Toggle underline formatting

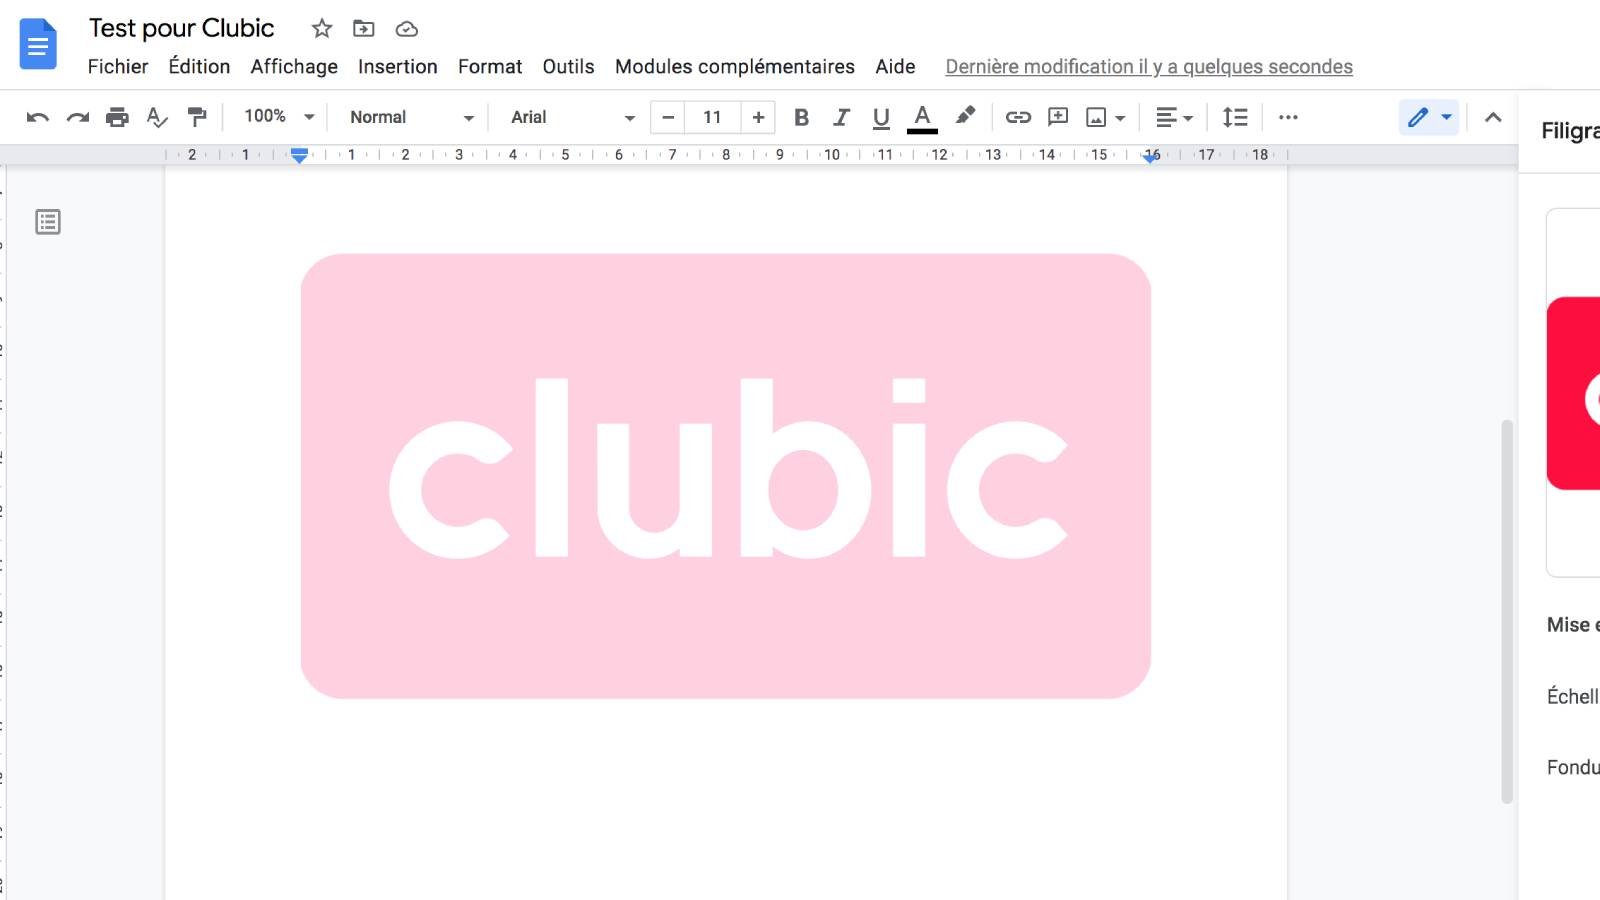[881, 117]
